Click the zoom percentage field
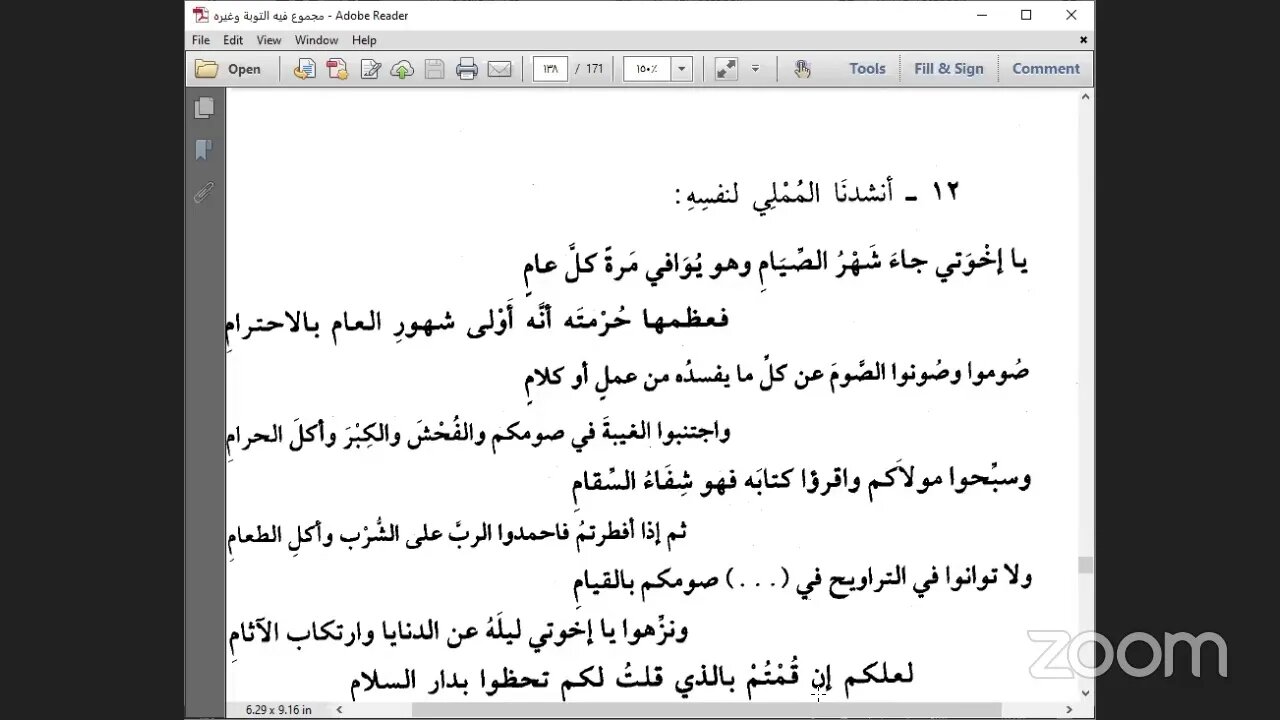The image size is (1280, 720). coord(647,69)
